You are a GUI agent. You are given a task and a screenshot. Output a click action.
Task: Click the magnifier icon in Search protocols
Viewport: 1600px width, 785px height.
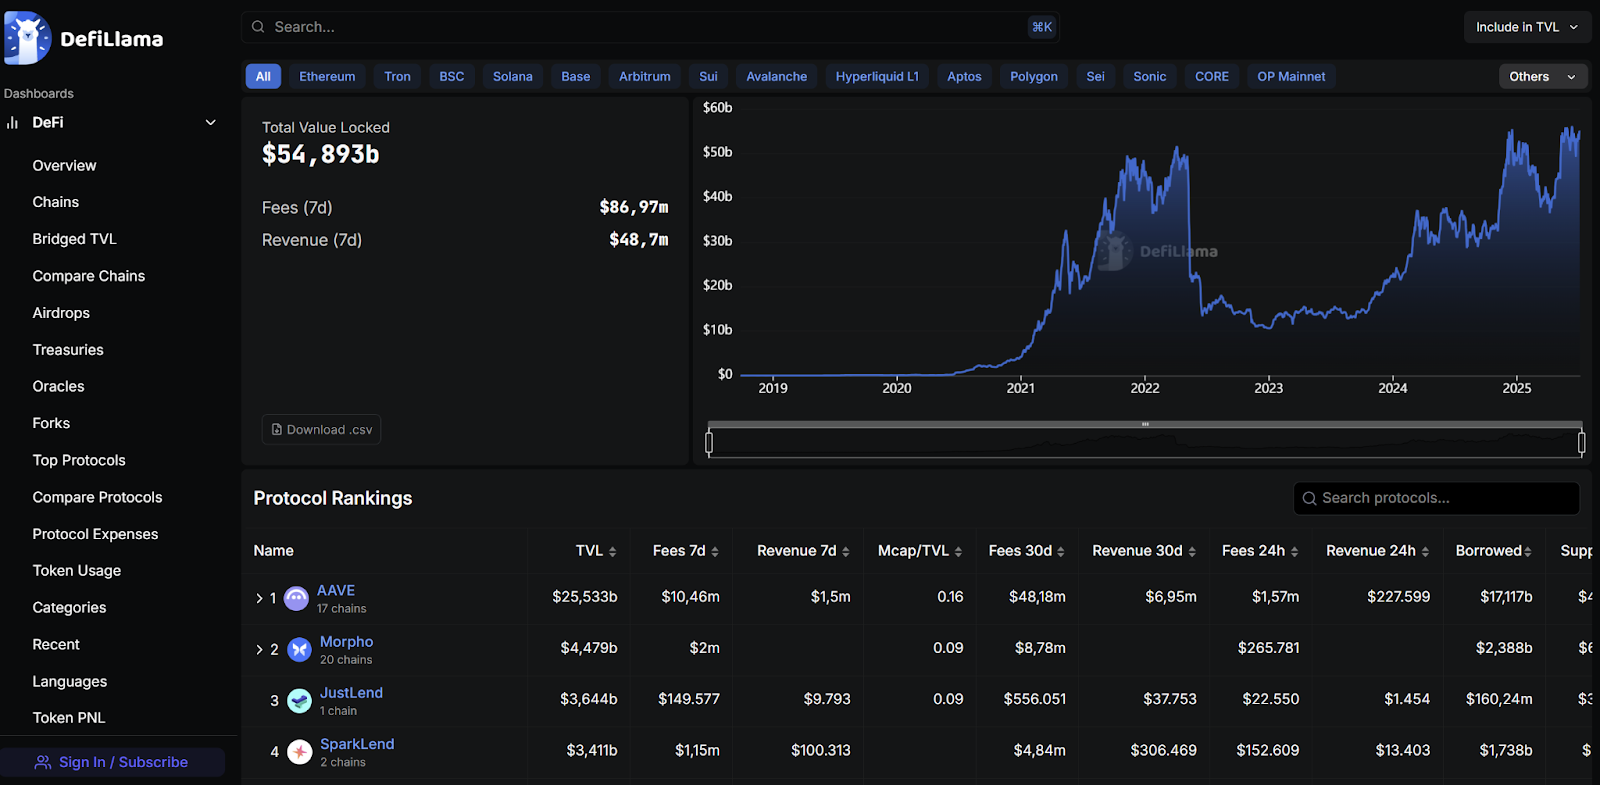pos(1309,498)
